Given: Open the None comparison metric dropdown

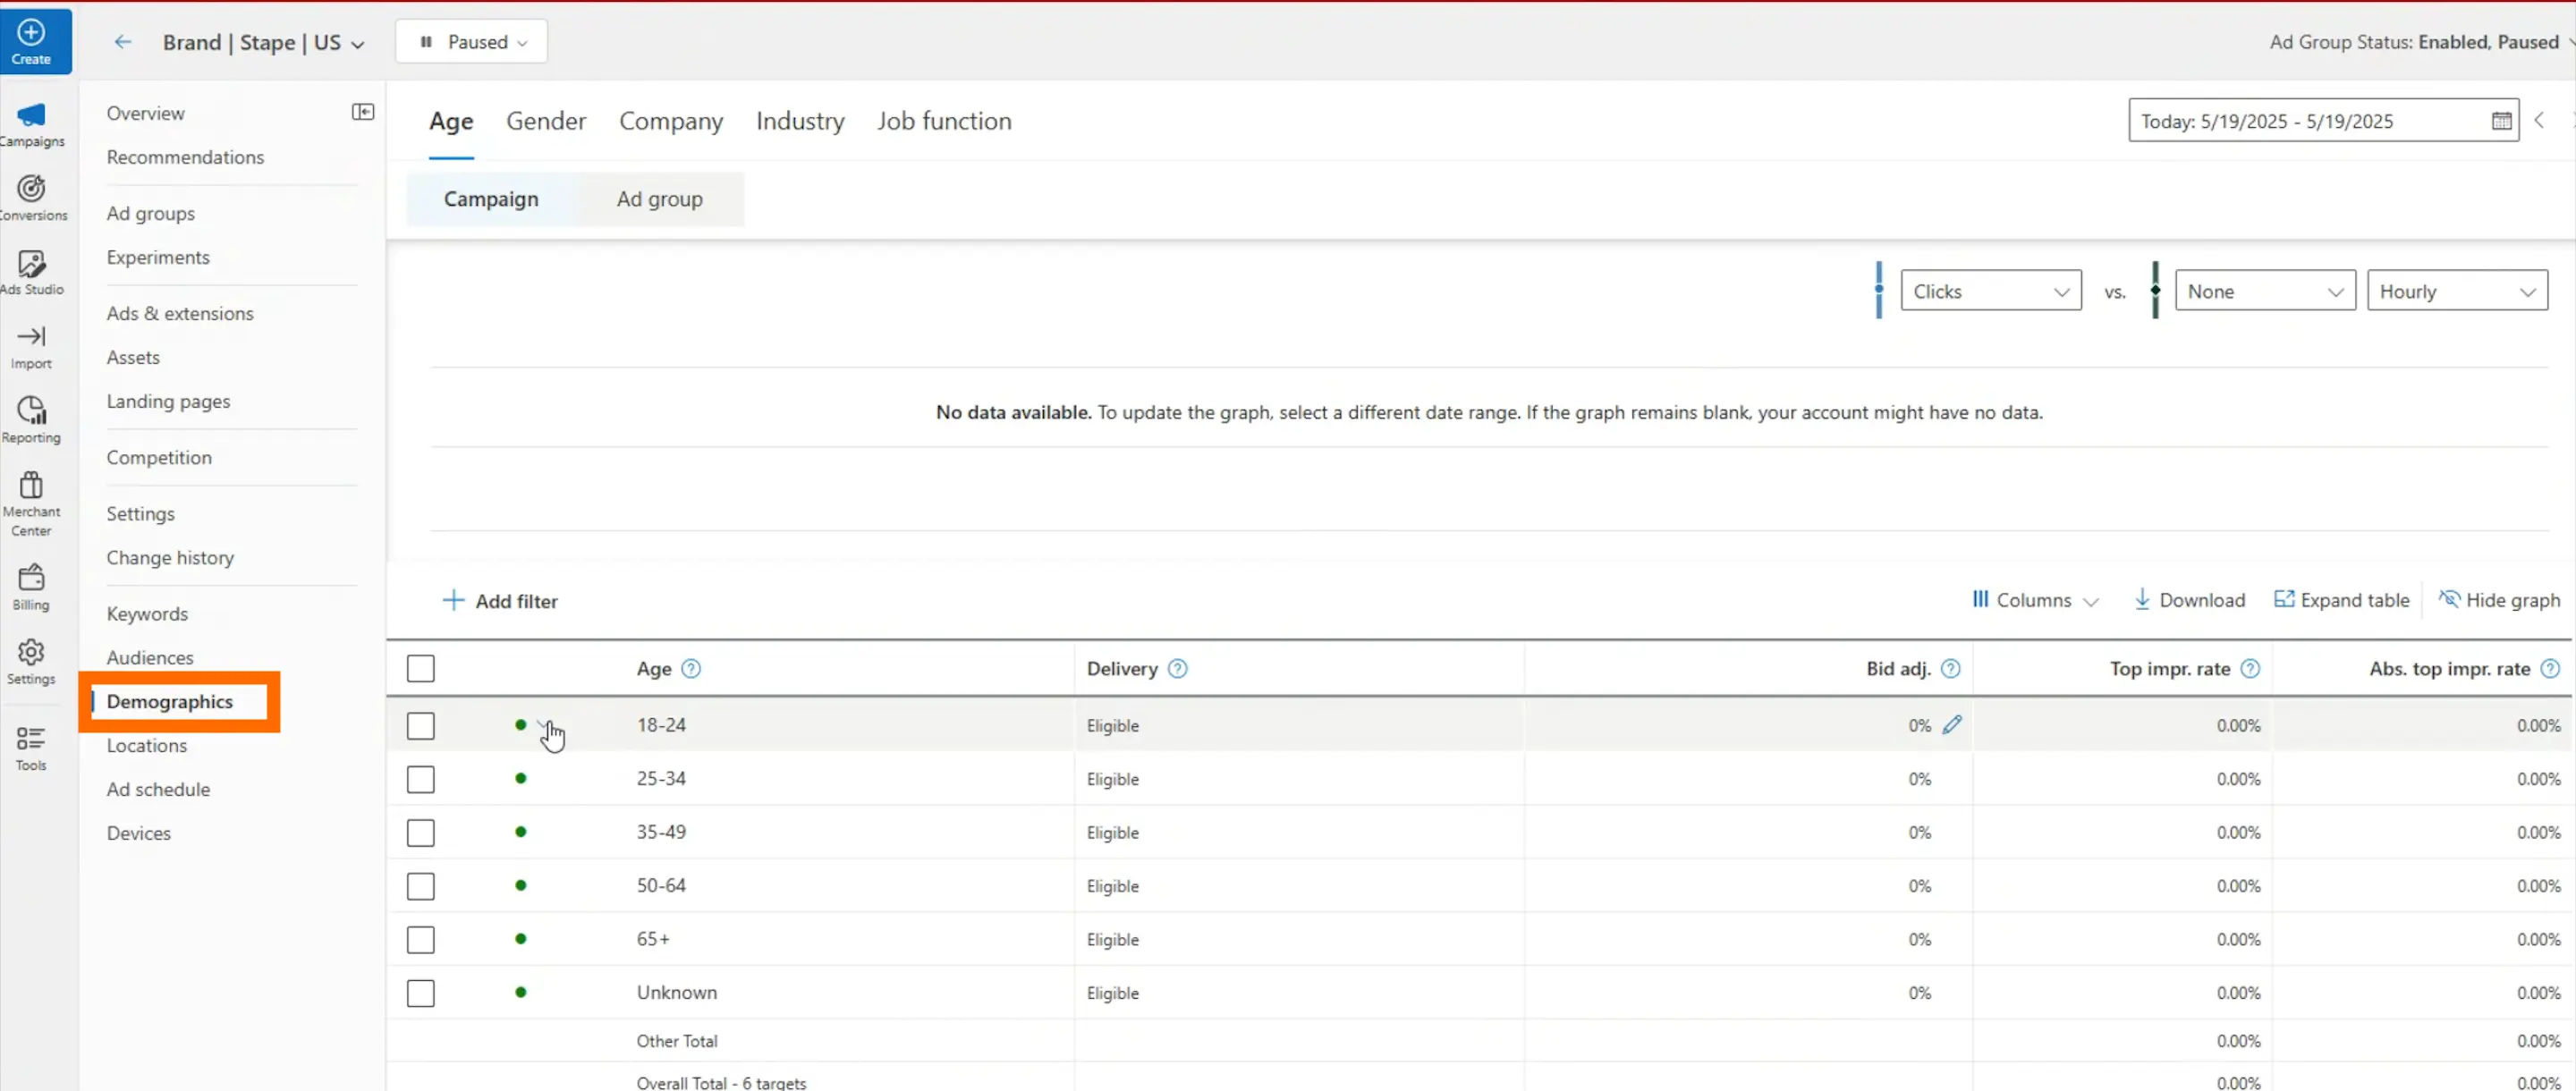Looking at the screenshot, I should click(x=2265, y=291).
